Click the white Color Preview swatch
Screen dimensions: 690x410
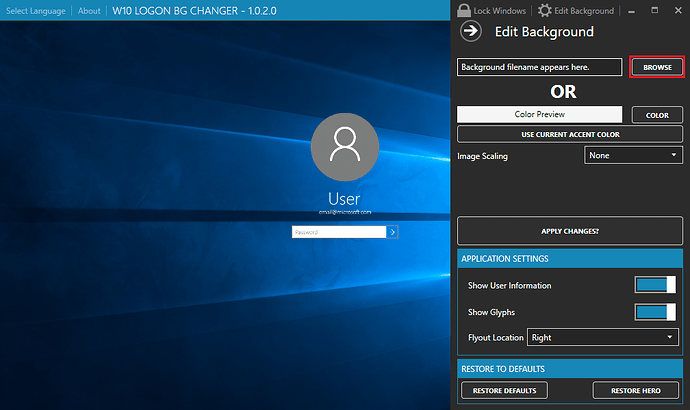540,115
